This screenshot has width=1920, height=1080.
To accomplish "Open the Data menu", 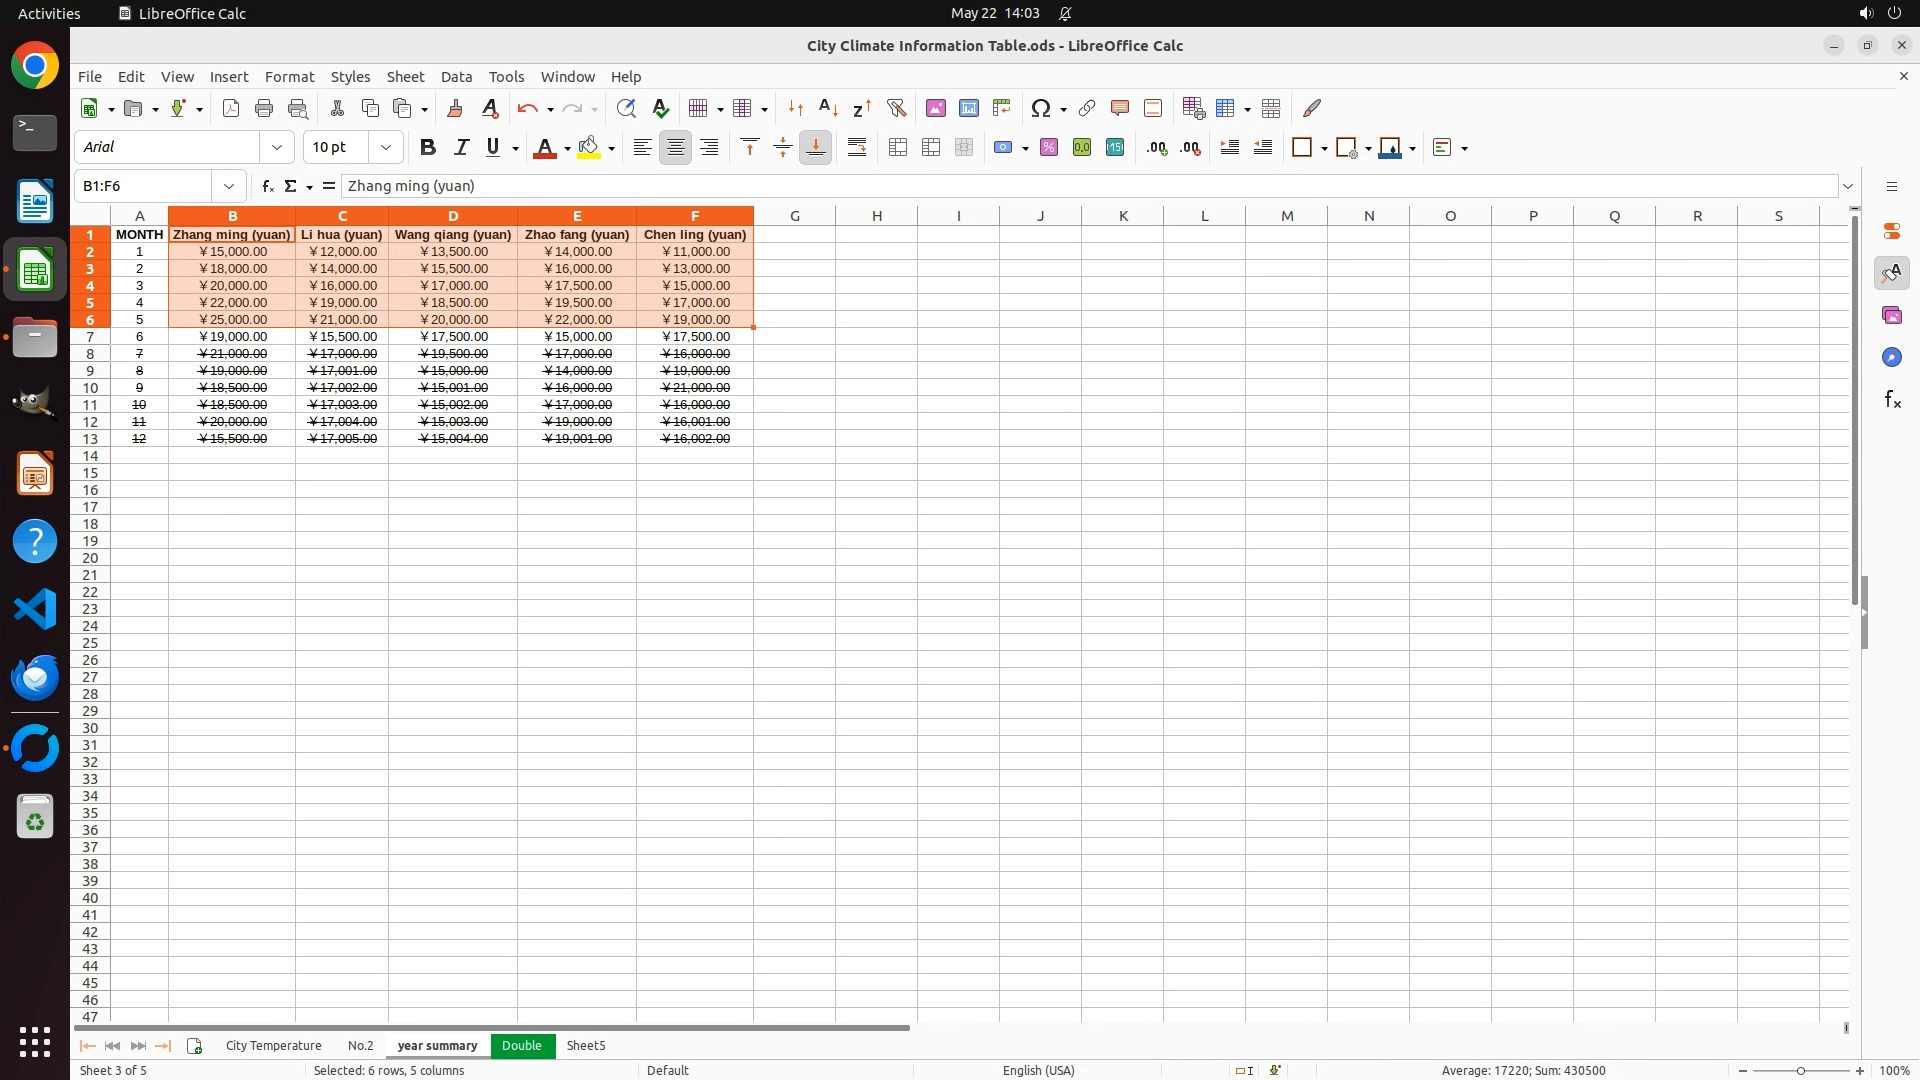I will 456,76.
